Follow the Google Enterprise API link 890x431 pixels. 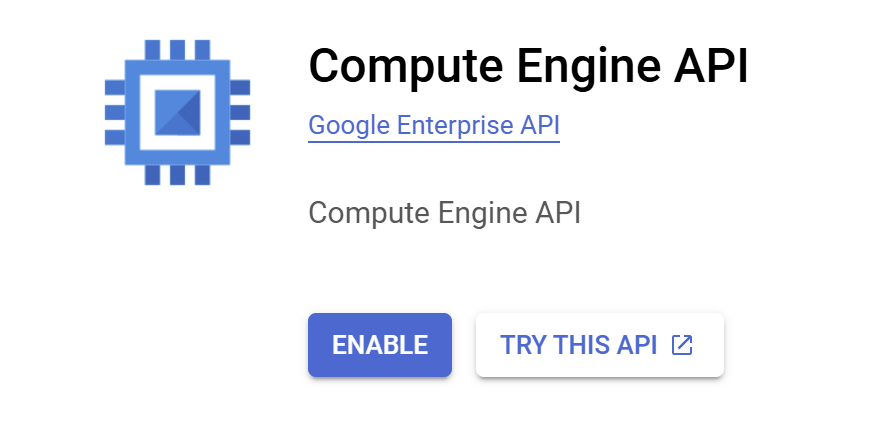coord(433,126)
